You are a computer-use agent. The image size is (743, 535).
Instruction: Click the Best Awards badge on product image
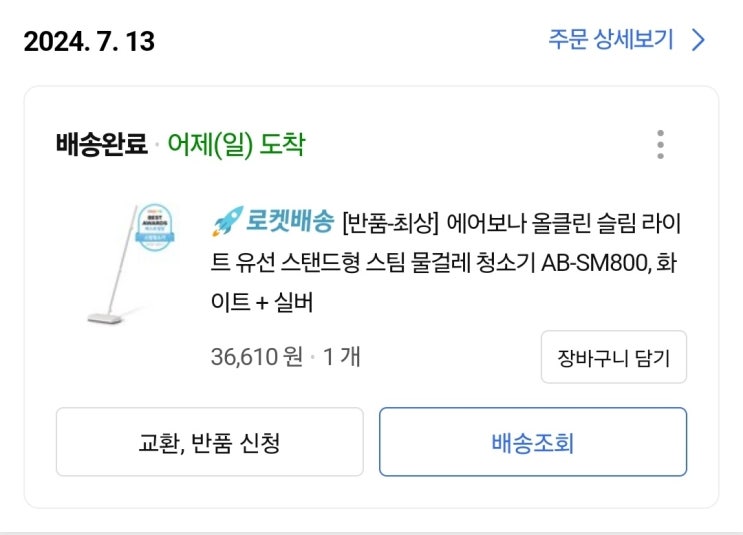pos(153,229)
